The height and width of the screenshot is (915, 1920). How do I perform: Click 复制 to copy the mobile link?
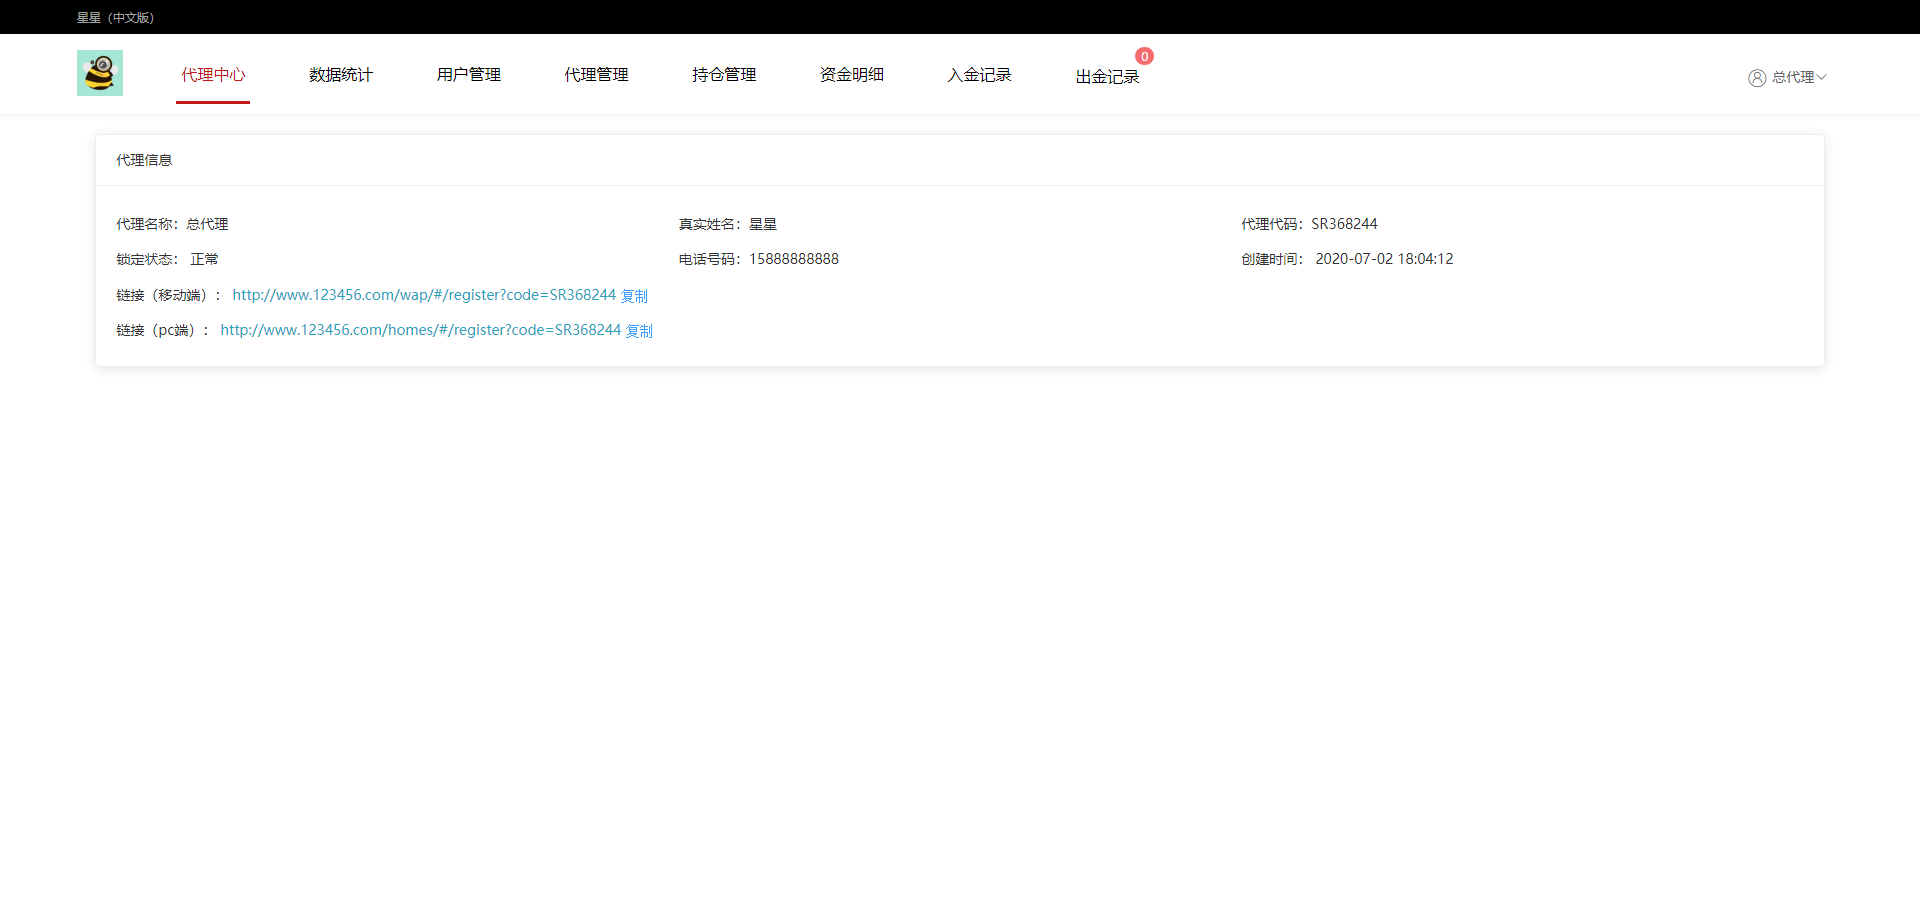(633, 294)
